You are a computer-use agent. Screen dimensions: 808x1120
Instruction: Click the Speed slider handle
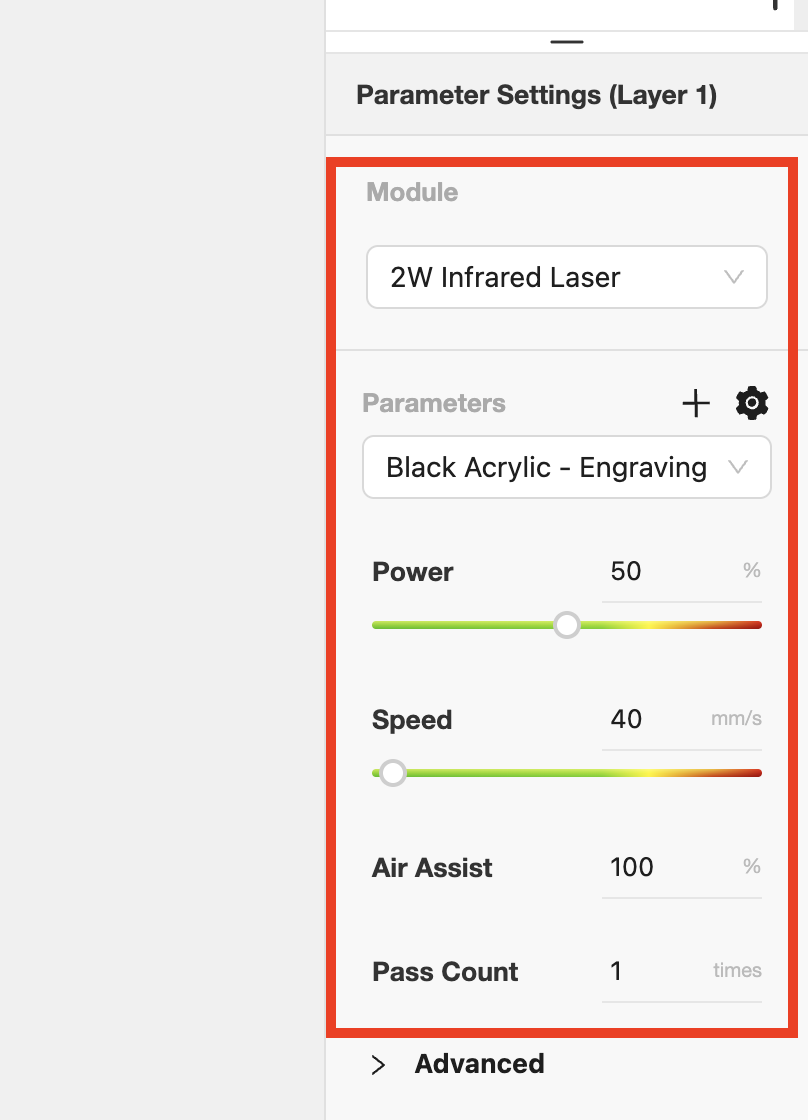point(392,773)
